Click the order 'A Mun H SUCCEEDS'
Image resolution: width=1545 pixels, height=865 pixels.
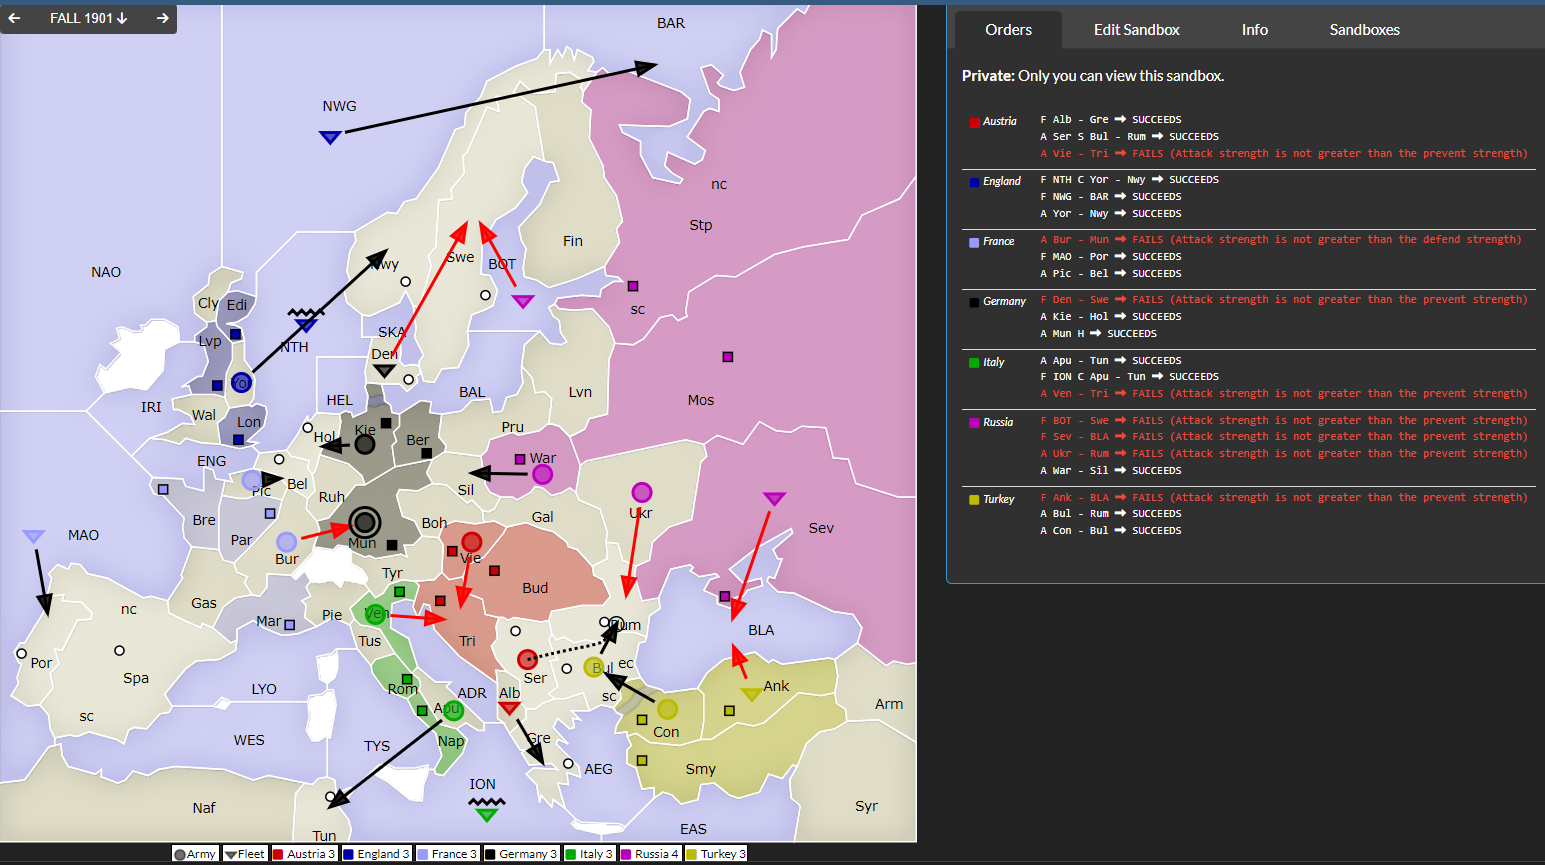point(1098,334)
